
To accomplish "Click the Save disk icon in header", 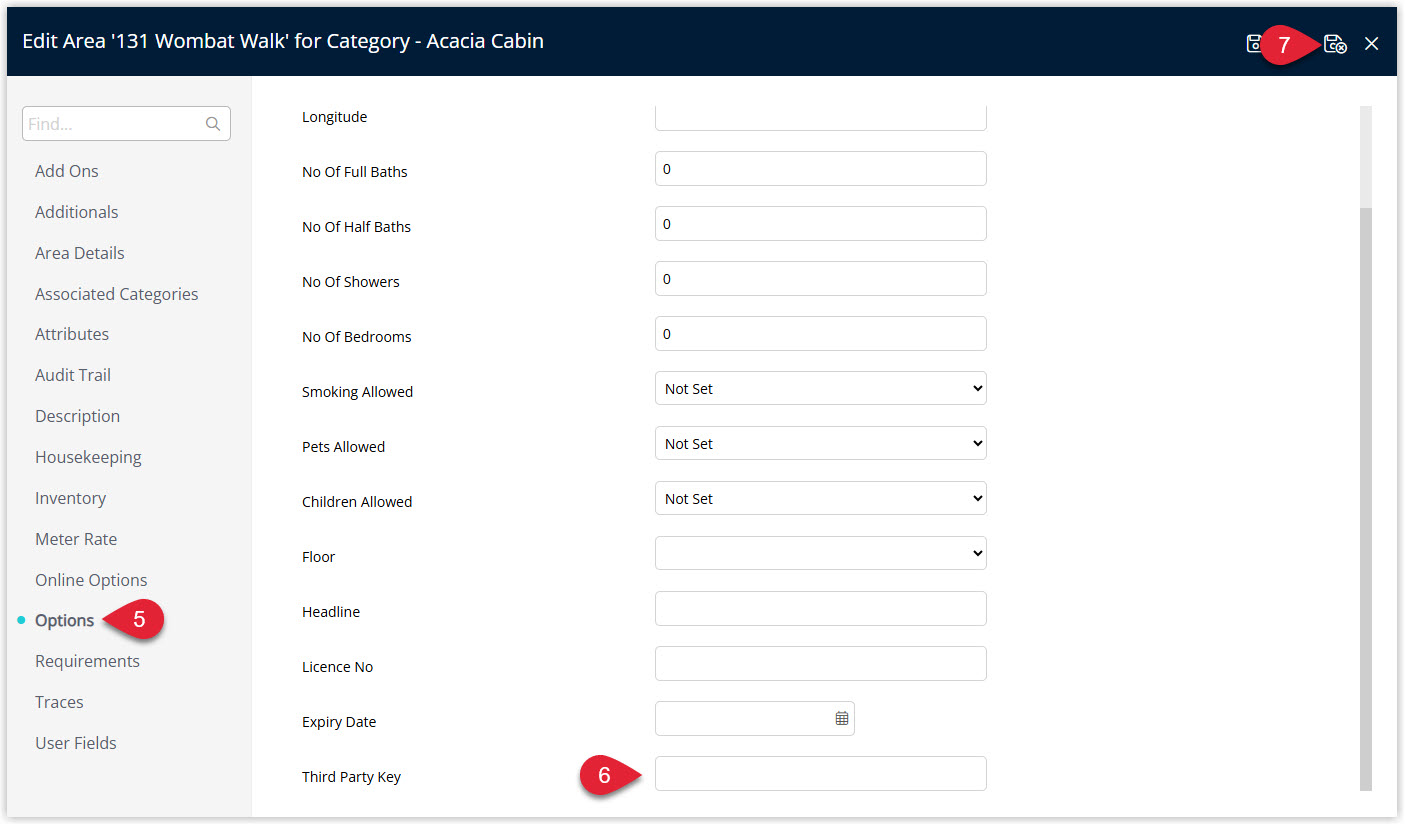I will point(1253,44).
